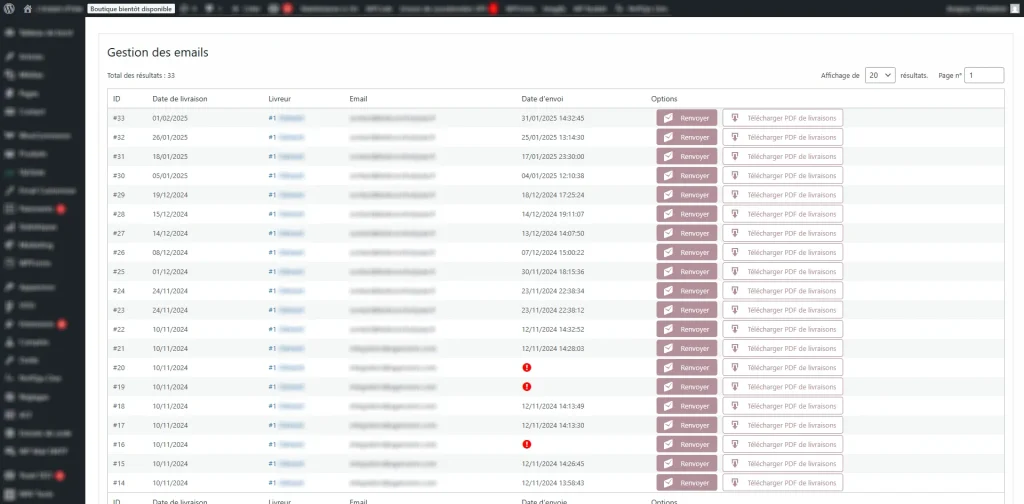Click the envelope icon on row #17 Renvoyer

click(669, 425)
